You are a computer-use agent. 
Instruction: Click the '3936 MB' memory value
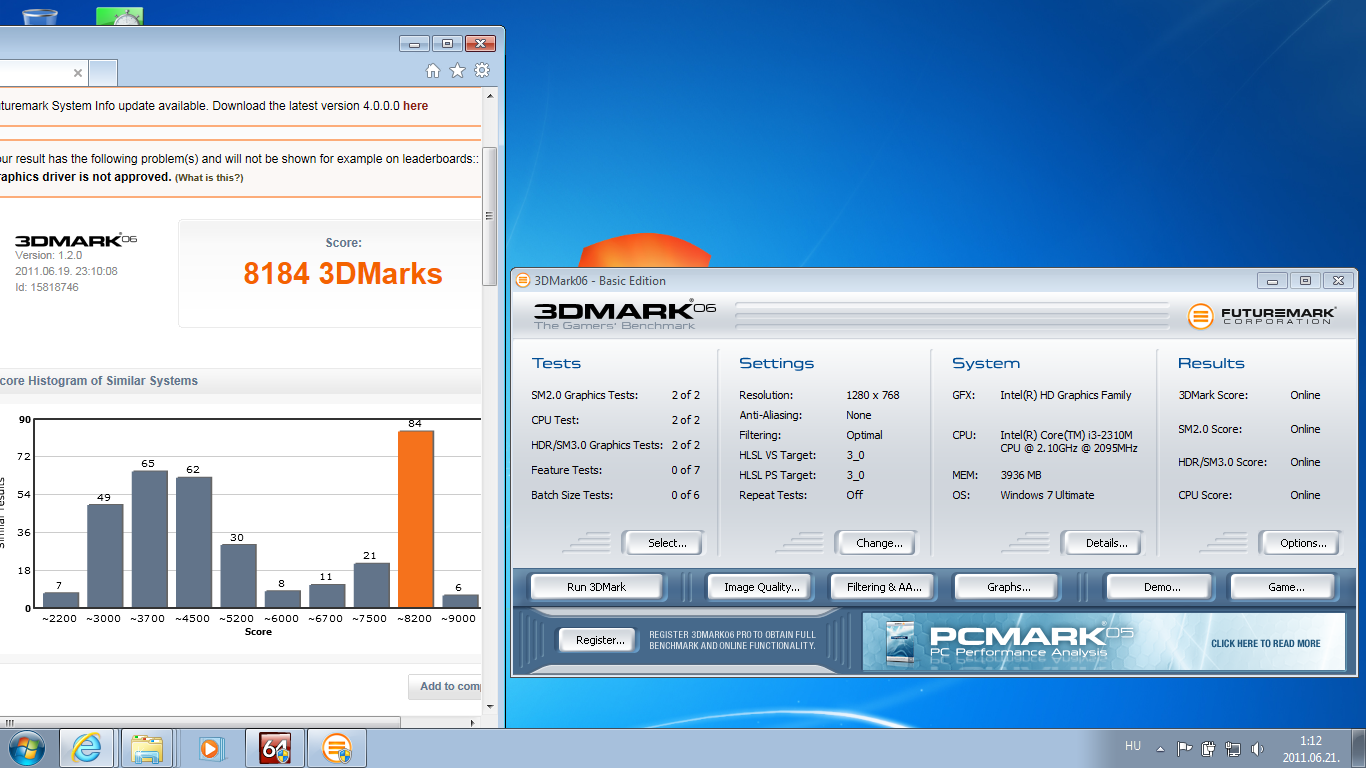pyautogui.click(x=1021, y=475)
